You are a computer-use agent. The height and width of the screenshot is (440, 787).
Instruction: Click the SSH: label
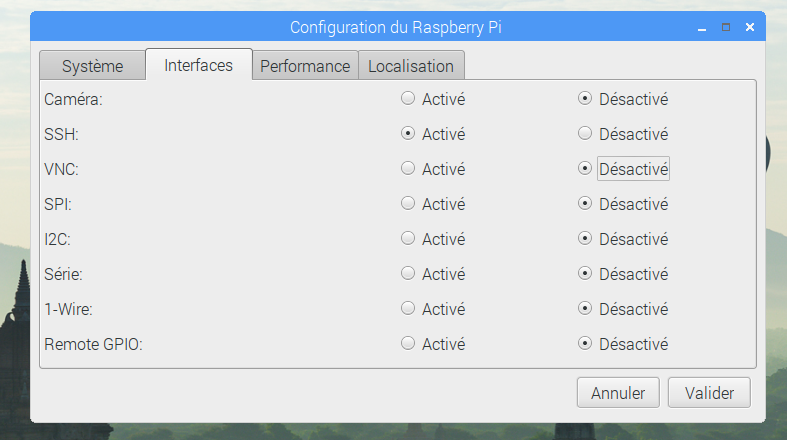click(61, 134)
